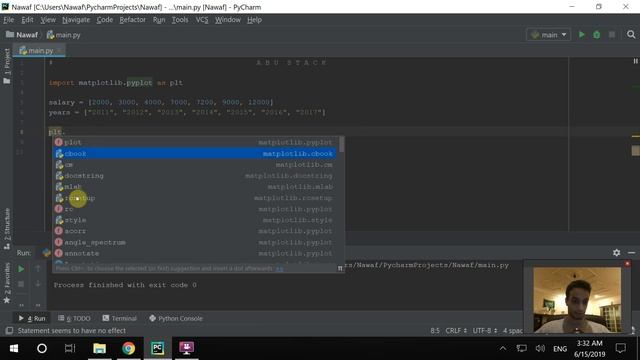The width and height of the screenshot is (640, 360).
Task: Open the volume control in system tray
Action: pyautogui.click(x=540, y=349)
